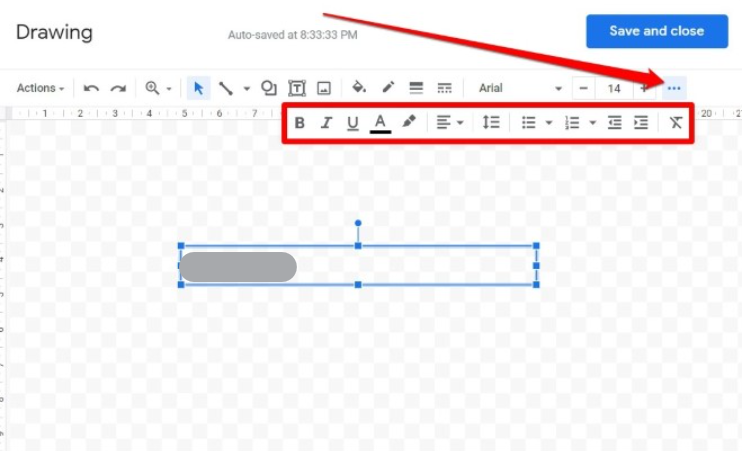
Task: Apply a numbered list
Action: pos(572,123)
